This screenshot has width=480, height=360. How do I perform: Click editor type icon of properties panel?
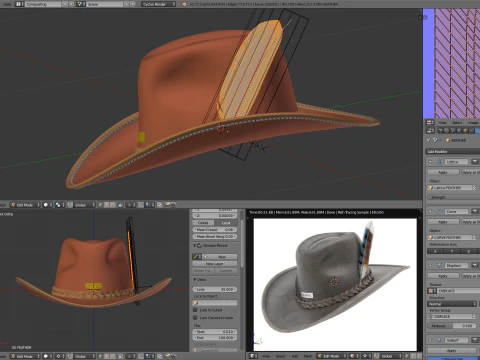click(430, 131)
